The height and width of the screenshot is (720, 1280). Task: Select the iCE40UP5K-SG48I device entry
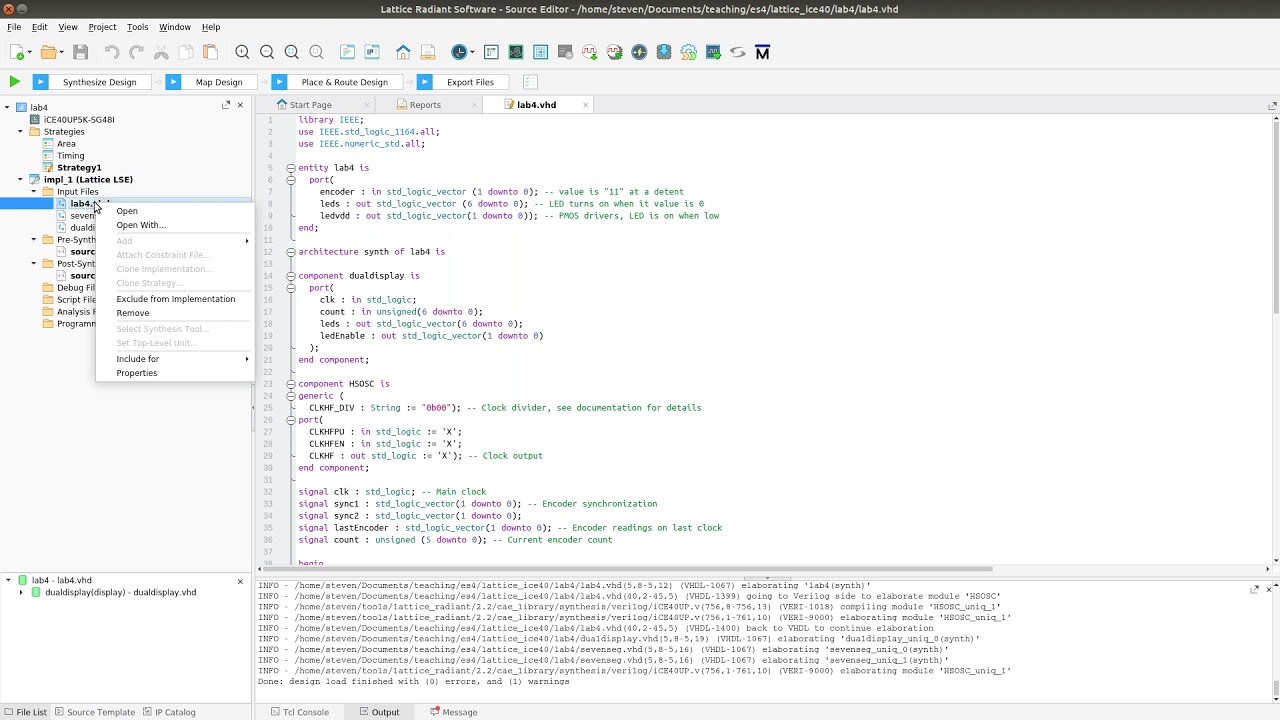[x=79, y=119]
